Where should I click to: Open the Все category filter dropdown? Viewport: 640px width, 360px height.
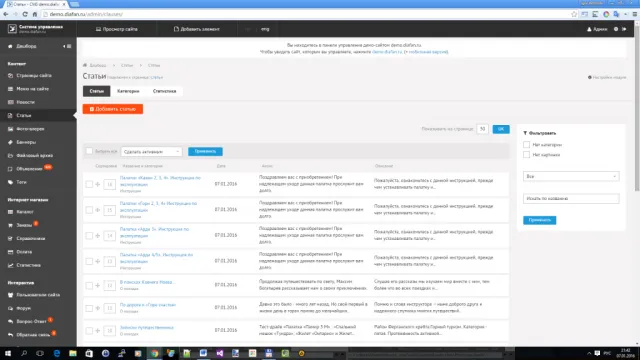[571, 176]
